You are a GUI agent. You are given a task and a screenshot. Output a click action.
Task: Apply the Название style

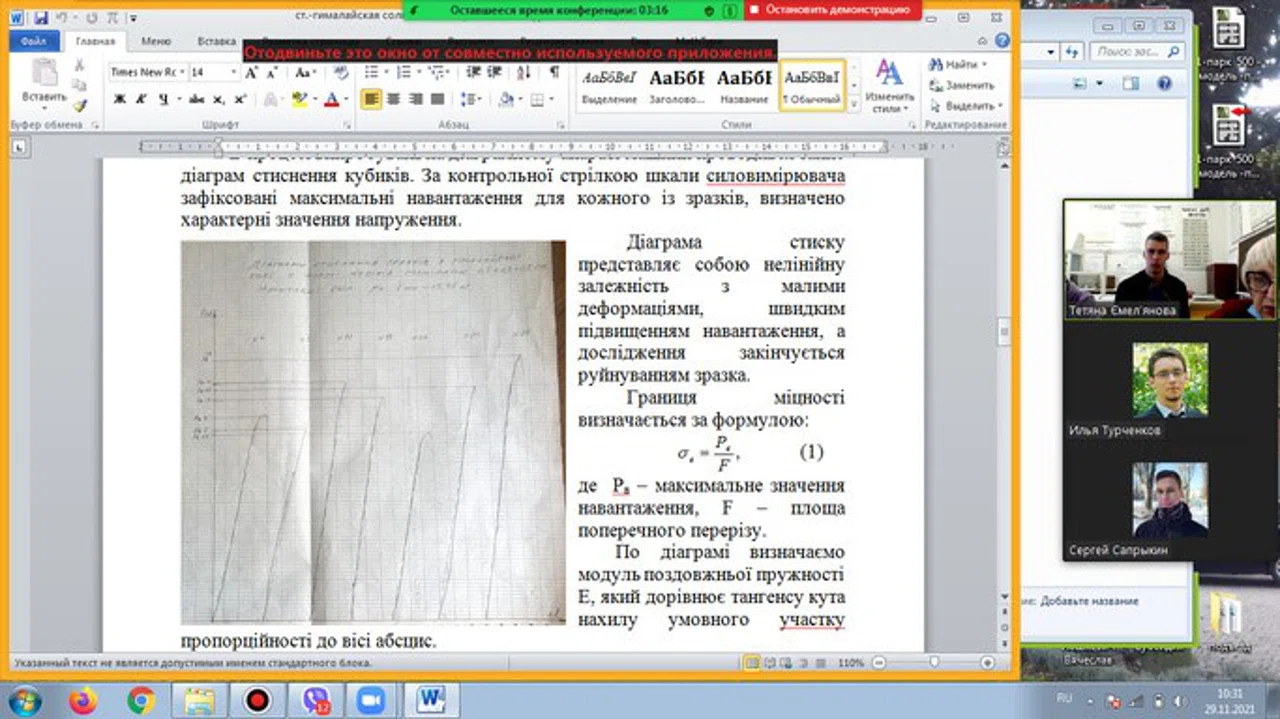pos(743,85)
